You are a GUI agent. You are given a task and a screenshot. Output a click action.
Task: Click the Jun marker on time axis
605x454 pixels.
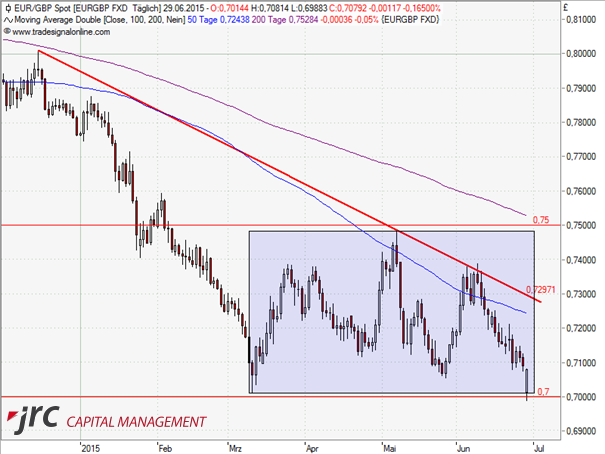pyautogui.click(x=461, y=447)
